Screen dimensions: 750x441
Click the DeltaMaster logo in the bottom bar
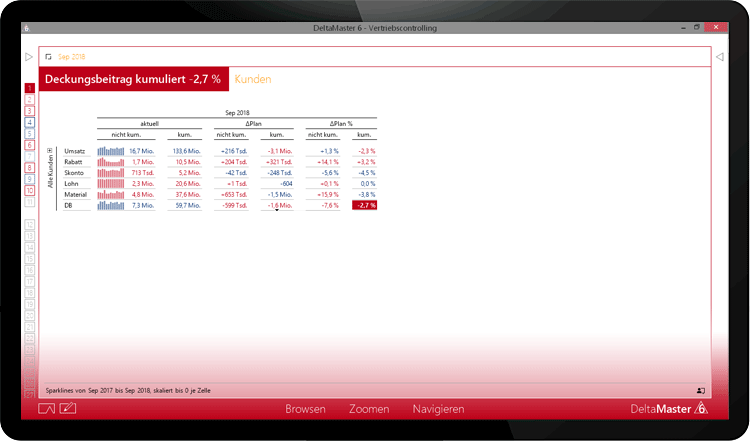click(669, 409)
